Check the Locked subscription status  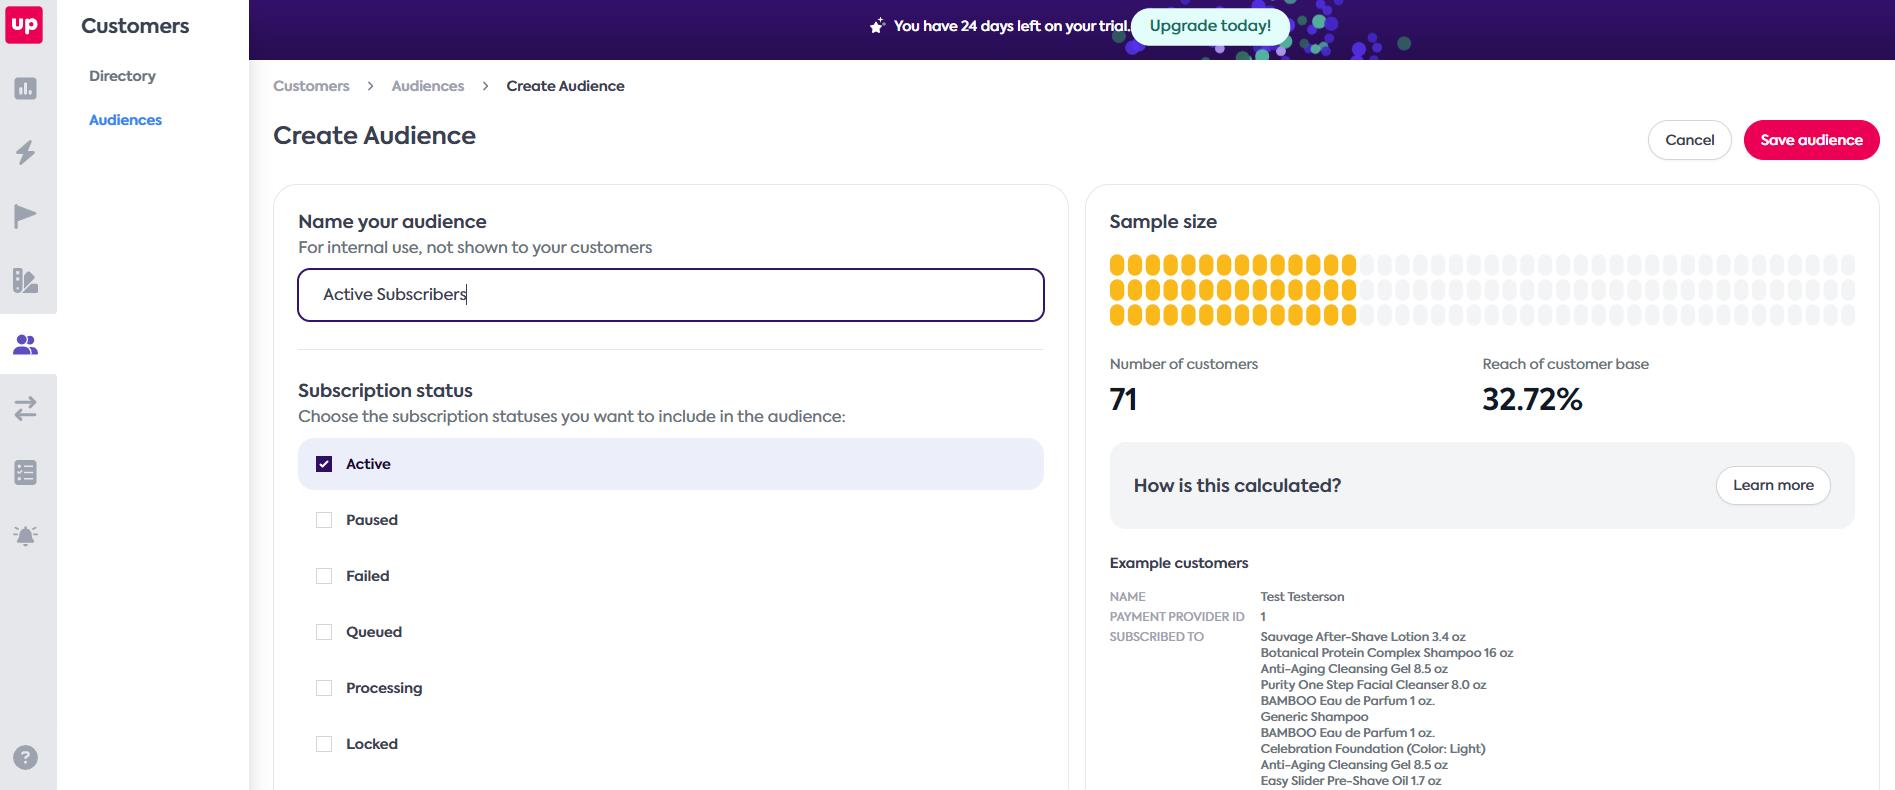(x=324, y=744)
